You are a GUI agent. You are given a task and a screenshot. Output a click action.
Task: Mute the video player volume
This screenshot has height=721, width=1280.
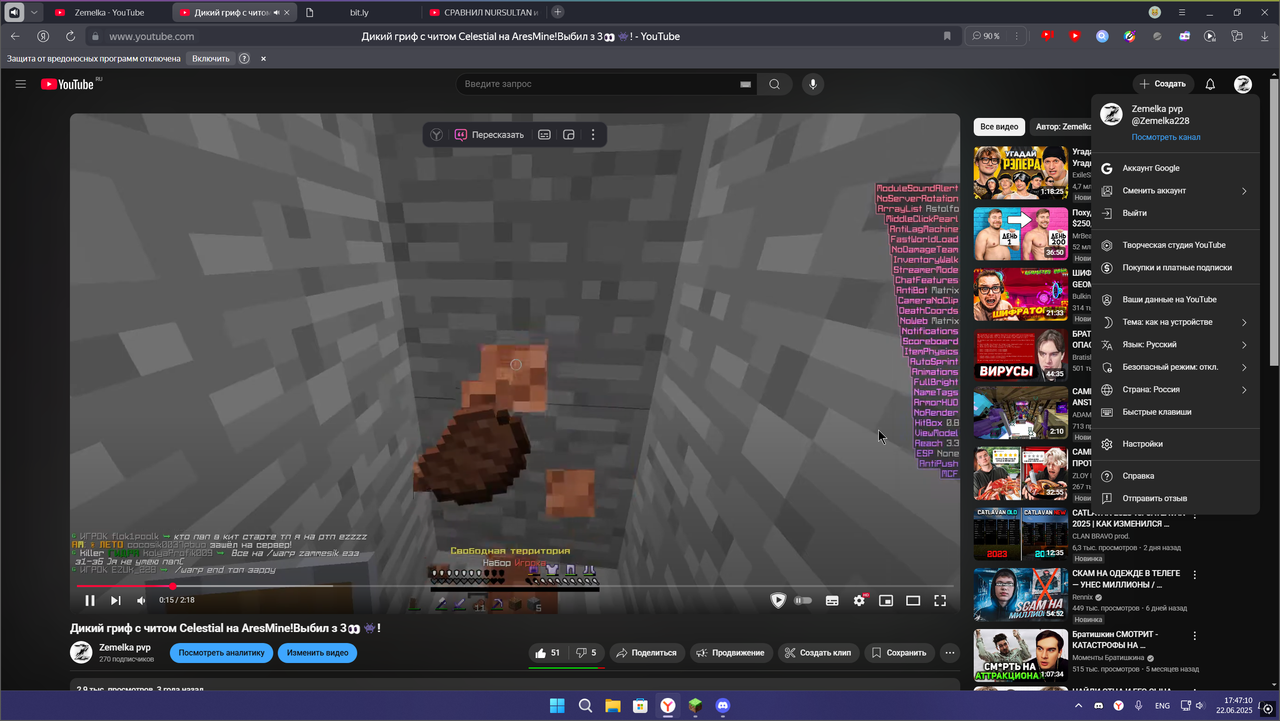click(141, 600)
